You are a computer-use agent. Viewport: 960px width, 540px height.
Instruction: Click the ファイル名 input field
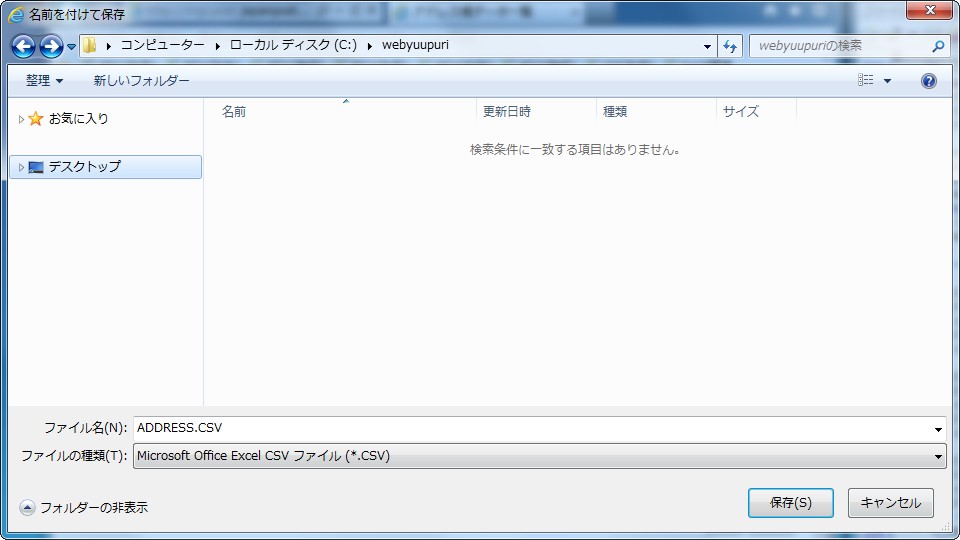click(530, 428)
